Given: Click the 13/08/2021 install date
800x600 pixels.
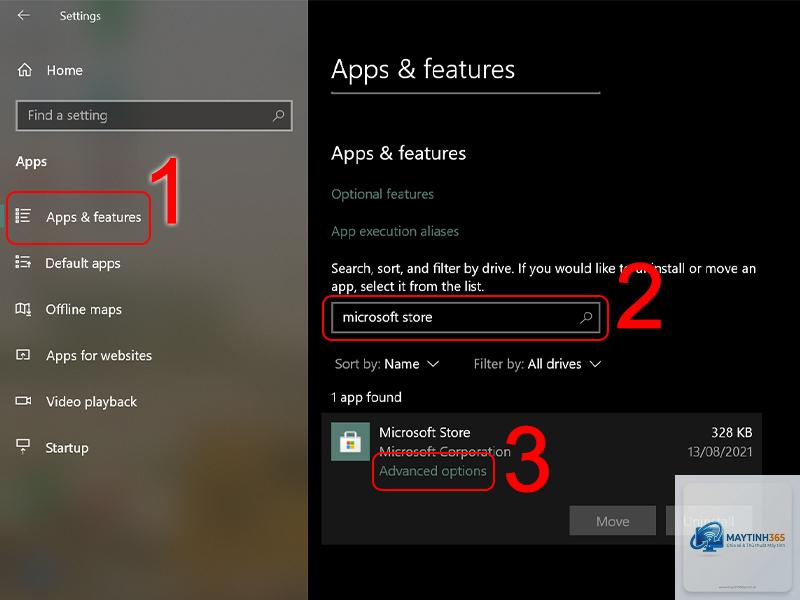Looking at the screenshot, I should click(x=719, y=452).
